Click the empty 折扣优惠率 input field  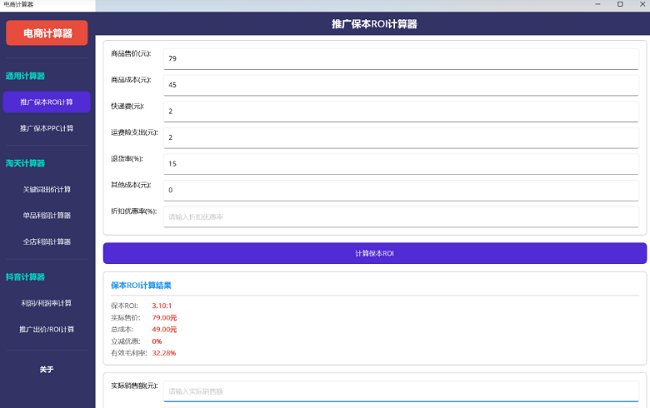tap(400, 216)
